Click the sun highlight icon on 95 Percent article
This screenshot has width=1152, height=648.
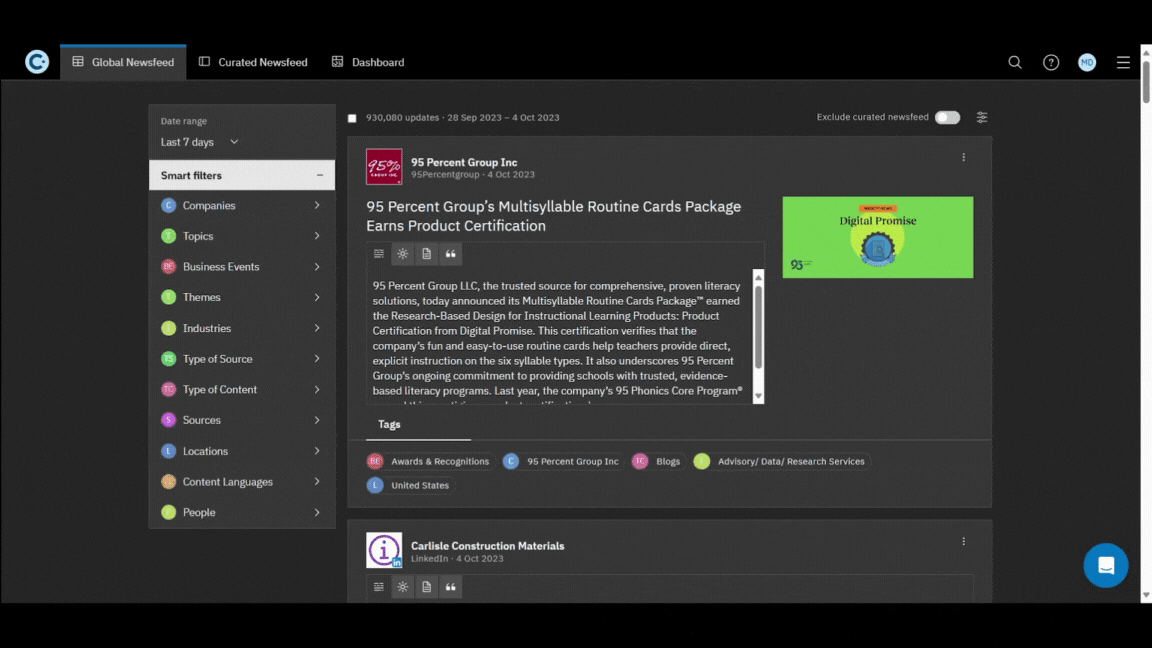point(403,254)
